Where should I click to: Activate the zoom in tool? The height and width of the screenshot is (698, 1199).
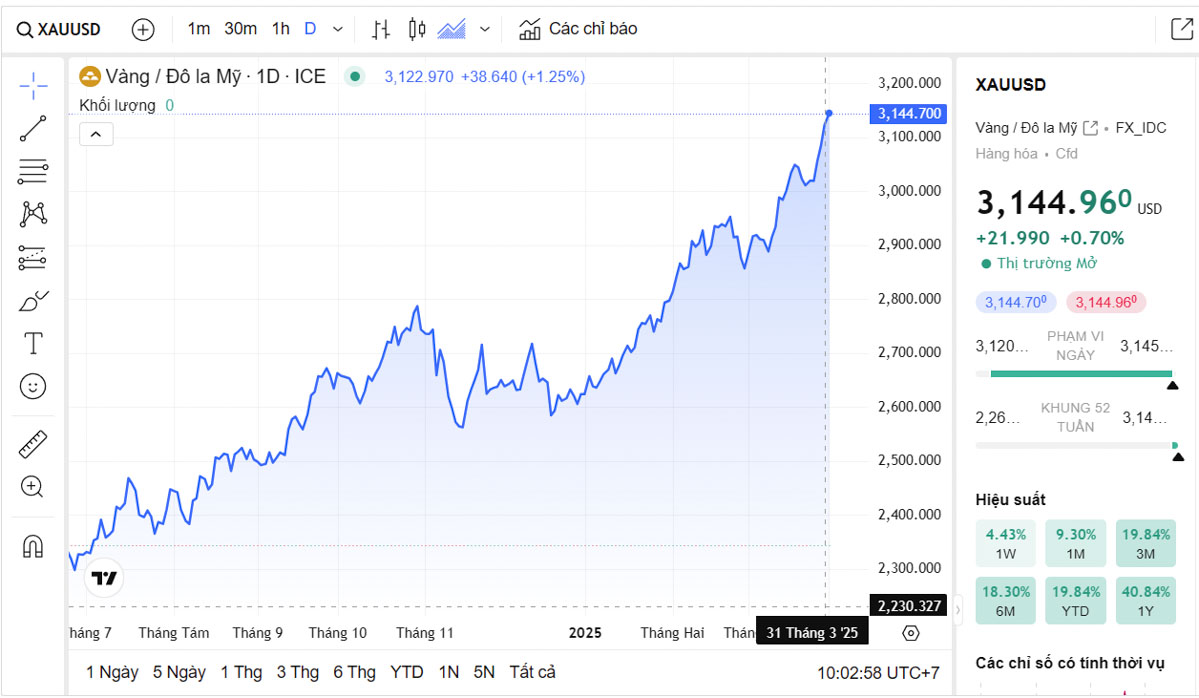pyautogui.click(x=33, y=487)
